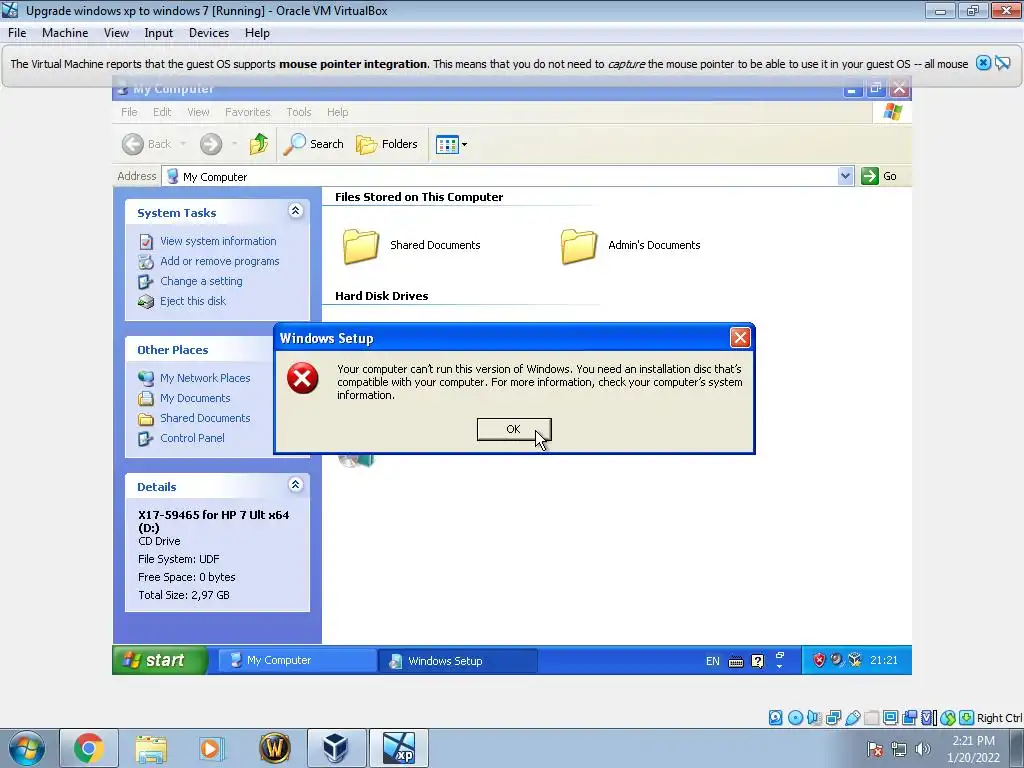
Task: Switch to My Computer taskbar button
Action: (296, 660)
